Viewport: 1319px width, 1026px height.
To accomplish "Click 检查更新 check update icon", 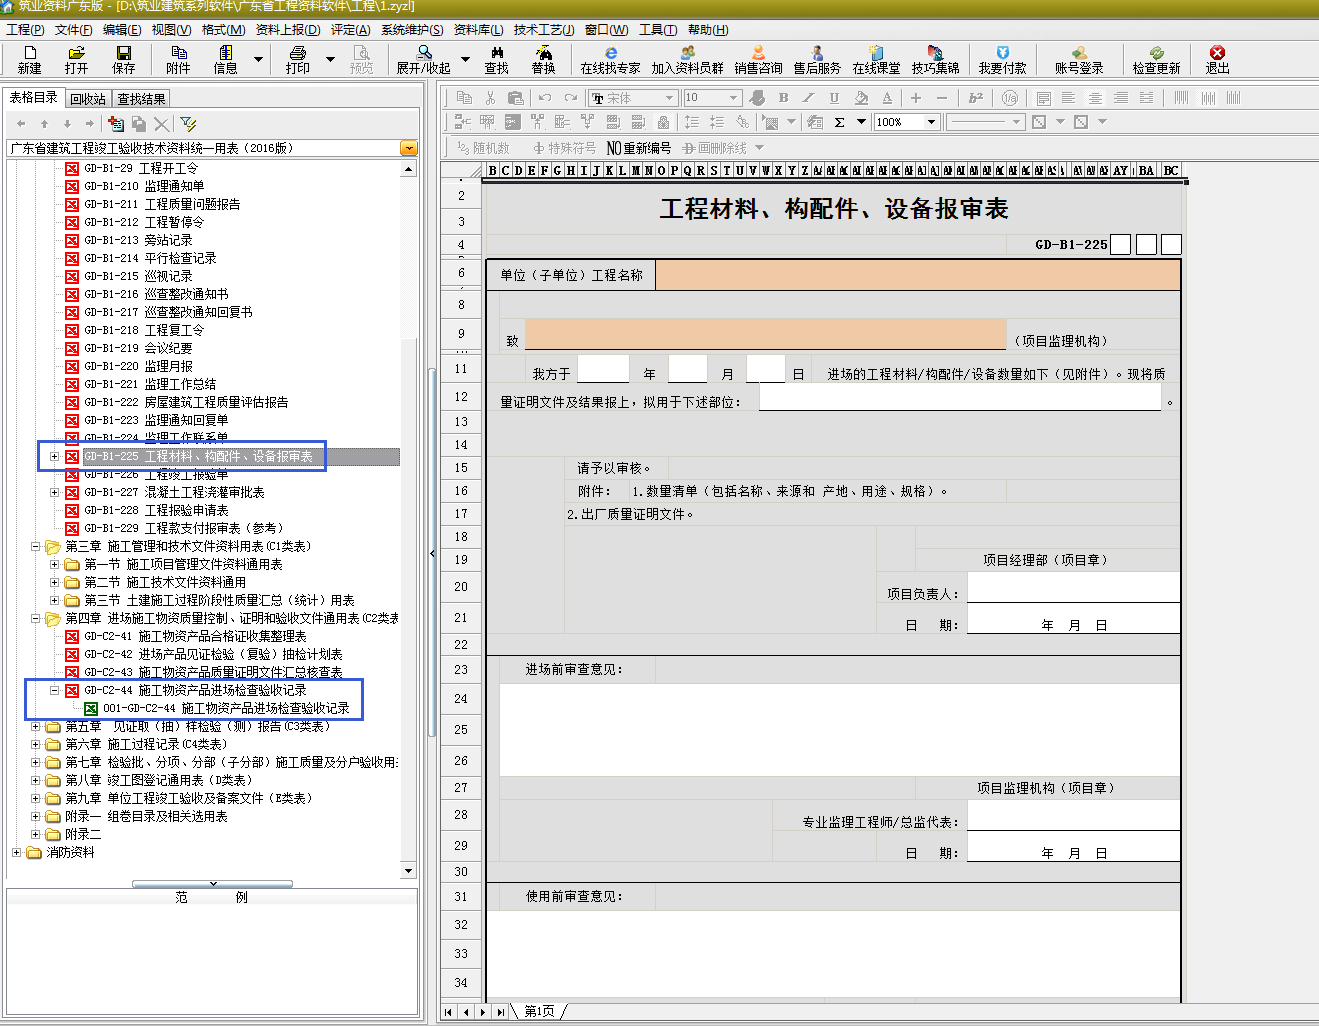I will [1156, 59].
